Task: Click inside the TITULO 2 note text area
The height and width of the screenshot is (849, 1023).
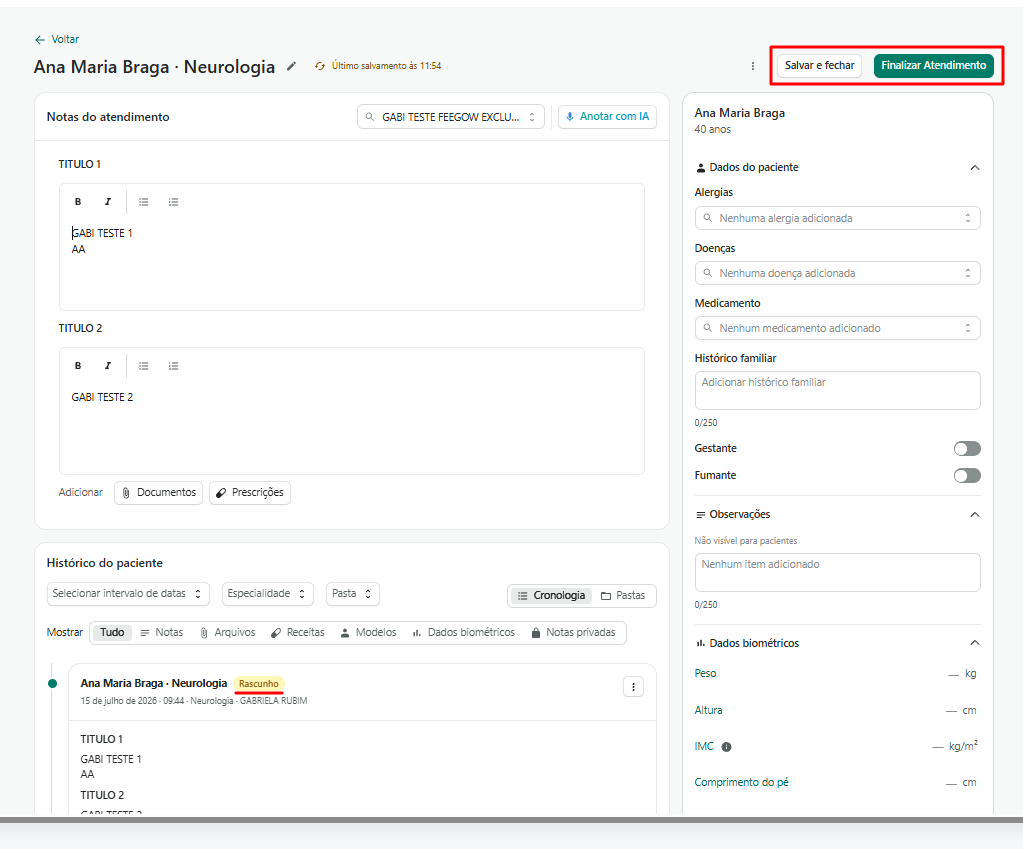Action: pyautogui.click(x=352, y=428)
